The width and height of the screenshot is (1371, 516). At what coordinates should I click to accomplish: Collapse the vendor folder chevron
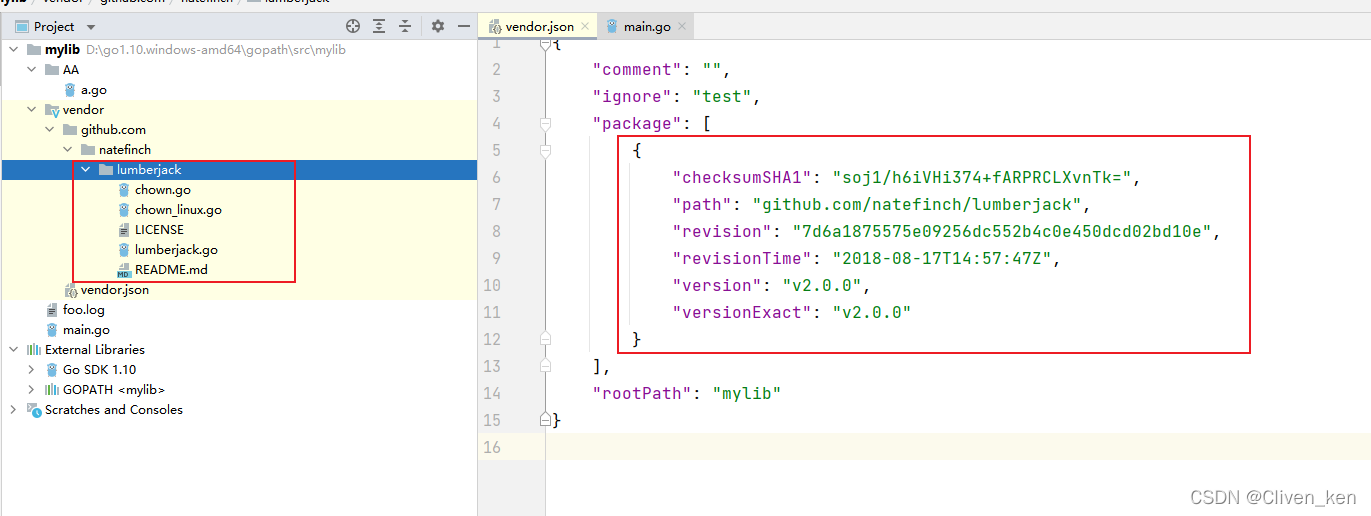[x=31, y=110]
